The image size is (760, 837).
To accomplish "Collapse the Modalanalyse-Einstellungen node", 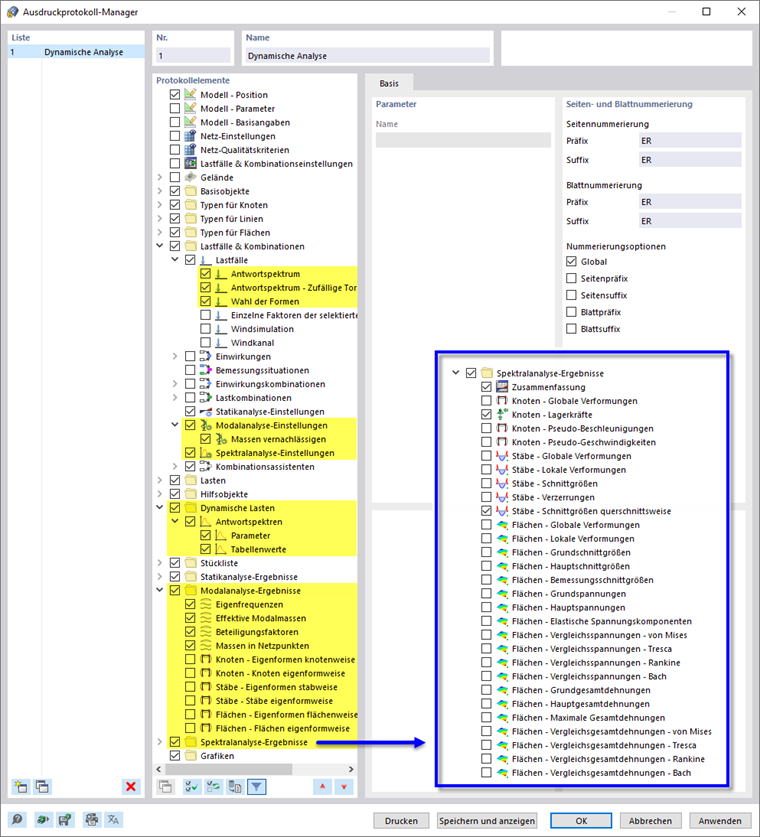I will 175,425.
